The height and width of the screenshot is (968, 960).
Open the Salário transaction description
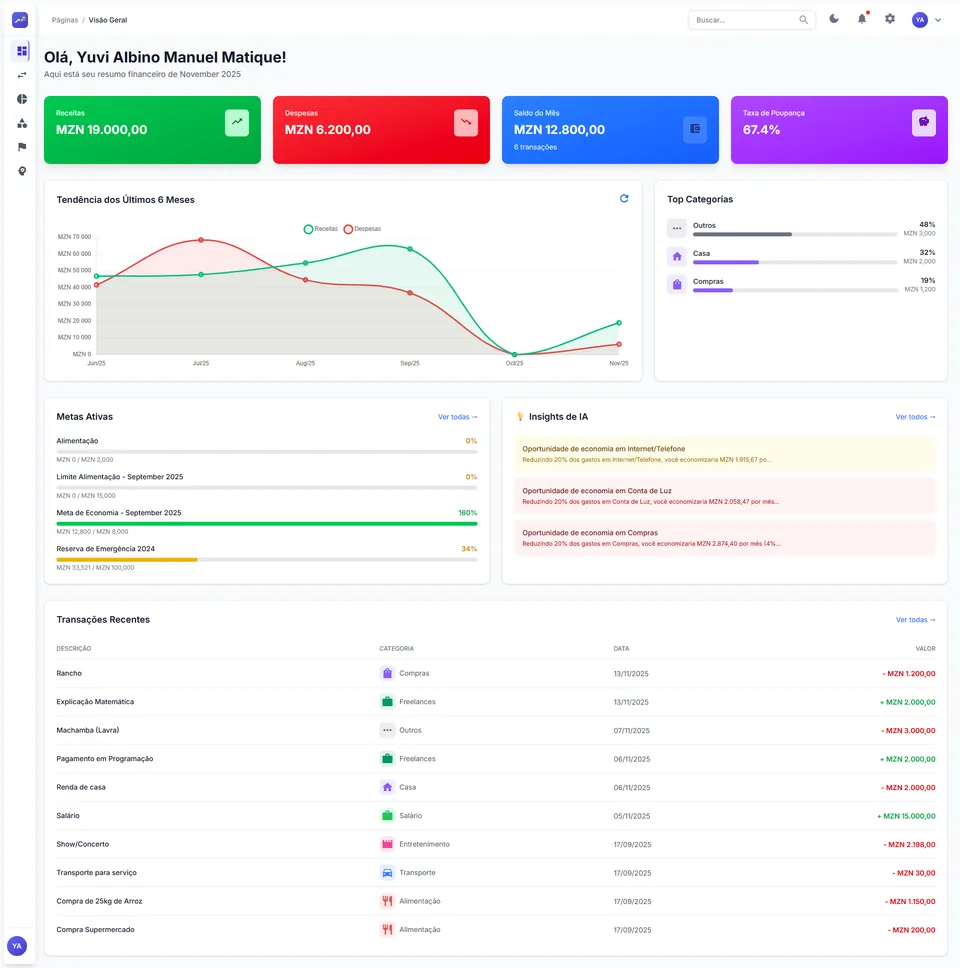click(68, 816)
